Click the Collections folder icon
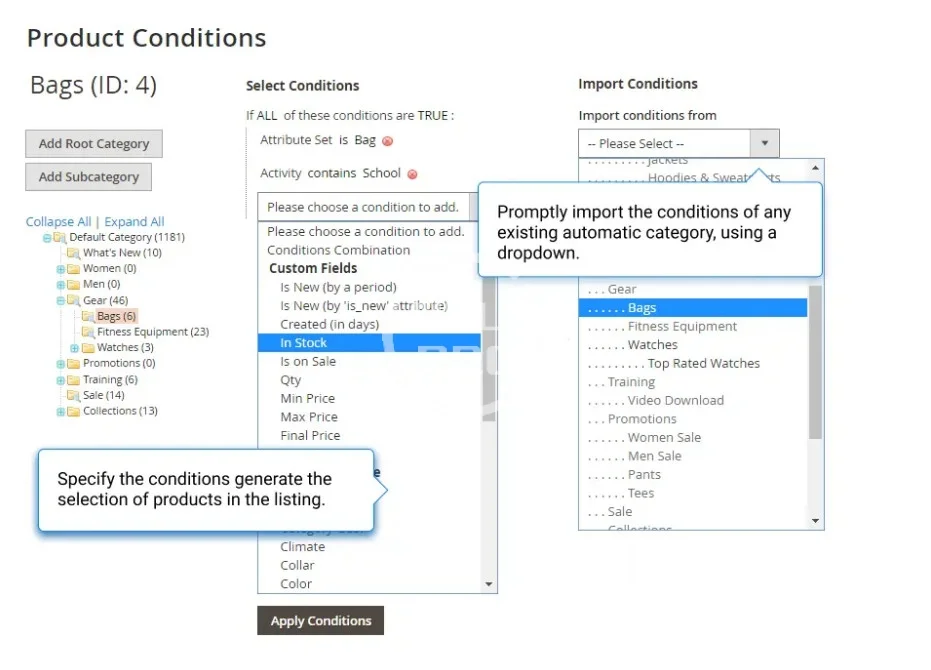Viewport: 931px width, 670px height. coord(74,411)
